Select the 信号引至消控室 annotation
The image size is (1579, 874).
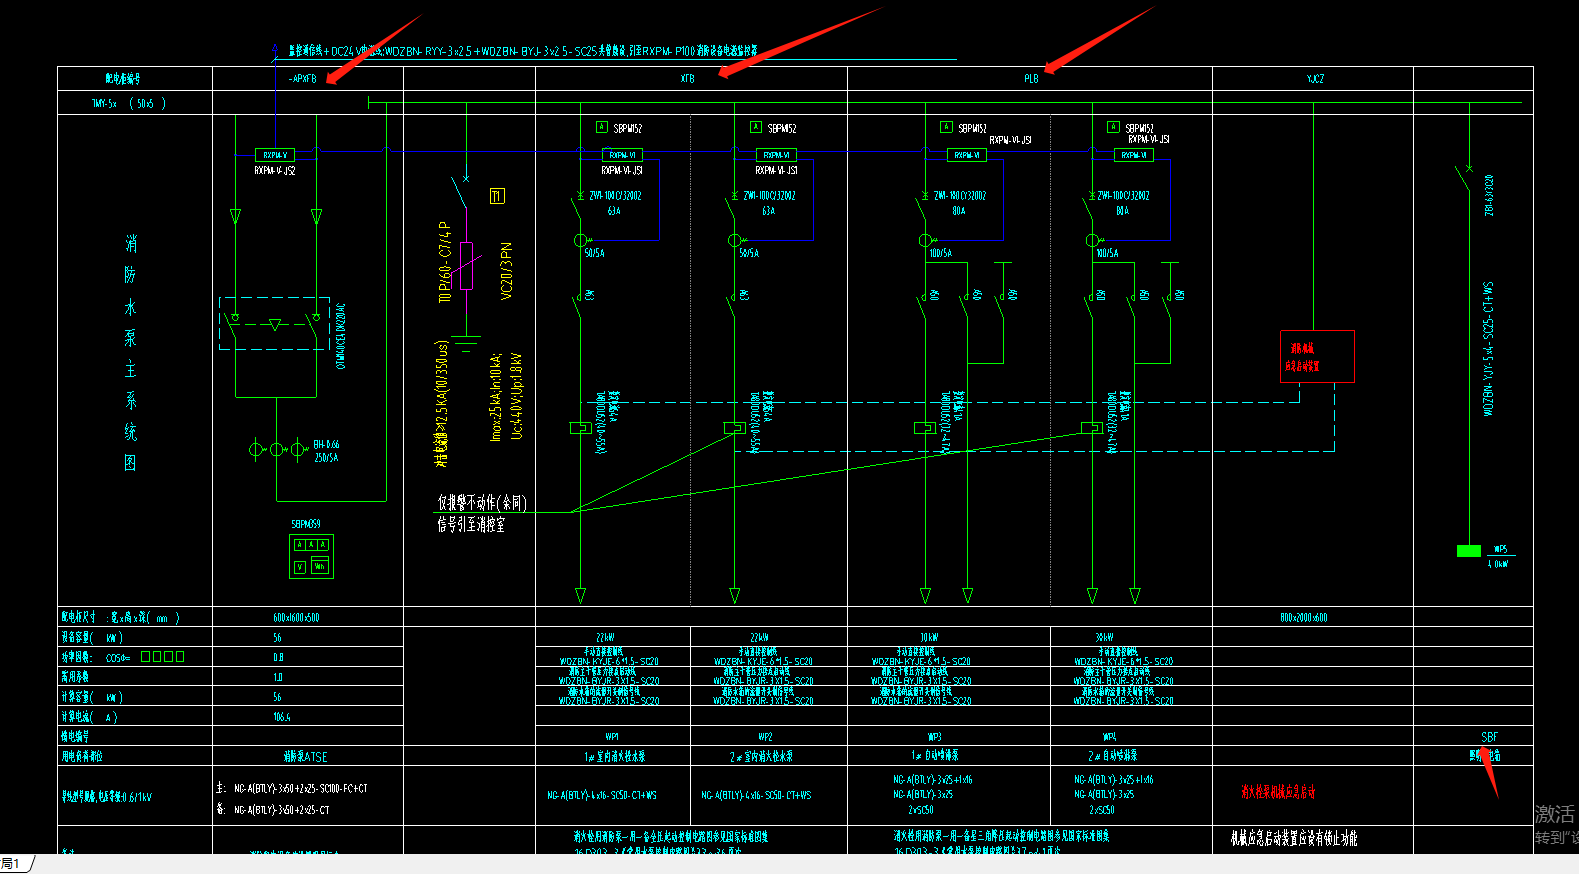(x=471, y=524)
